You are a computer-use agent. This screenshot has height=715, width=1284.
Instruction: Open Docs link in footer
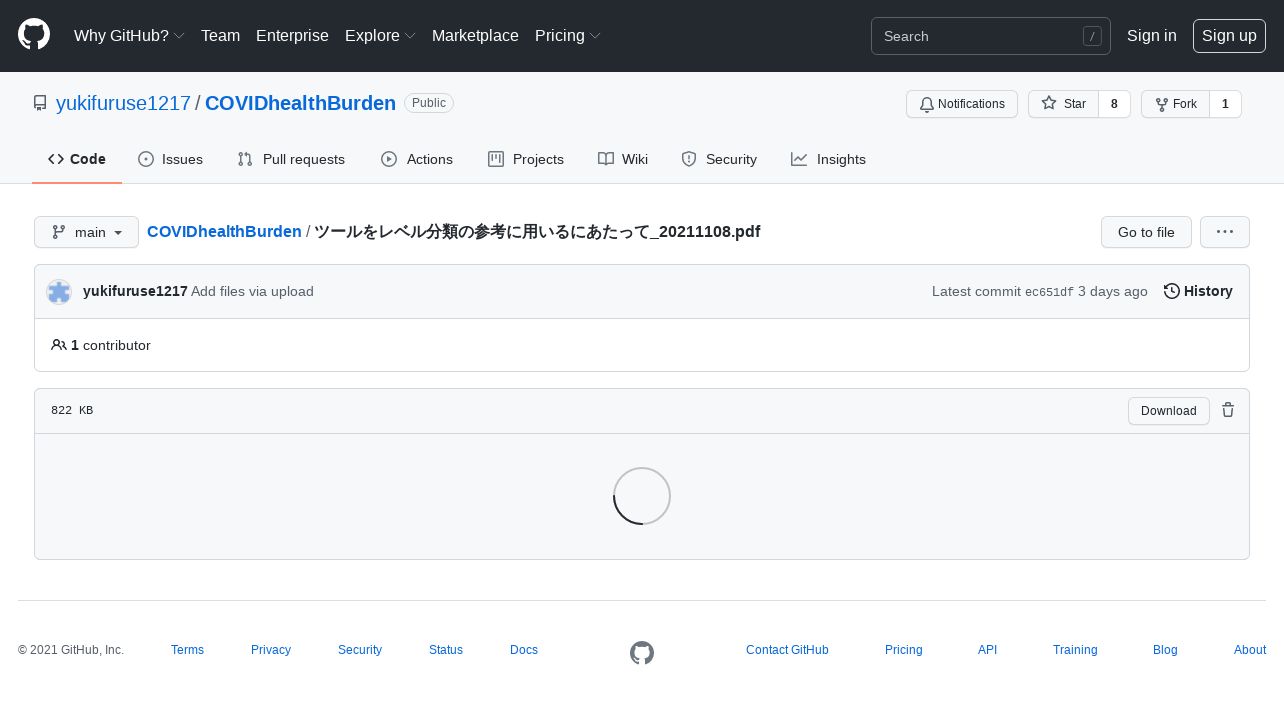point(524,650)
